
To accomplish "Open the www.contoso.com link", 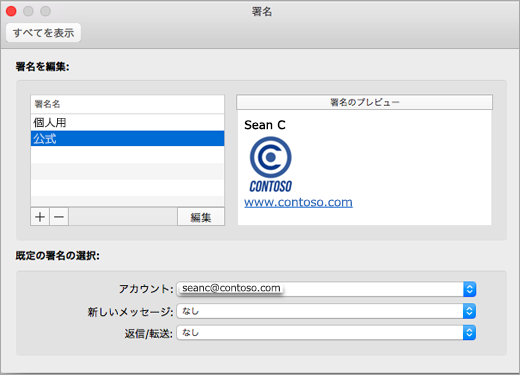I will pos(298,202).
